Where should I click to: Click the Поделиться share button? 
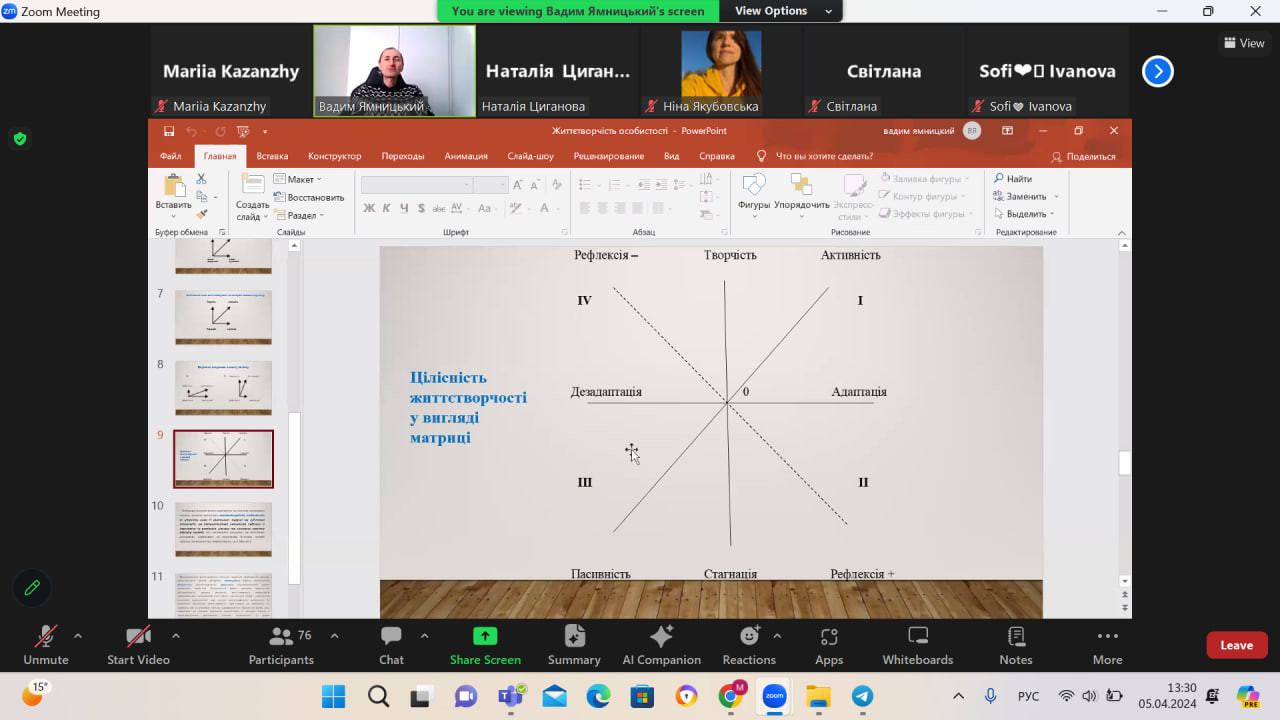coord(1083,156)
